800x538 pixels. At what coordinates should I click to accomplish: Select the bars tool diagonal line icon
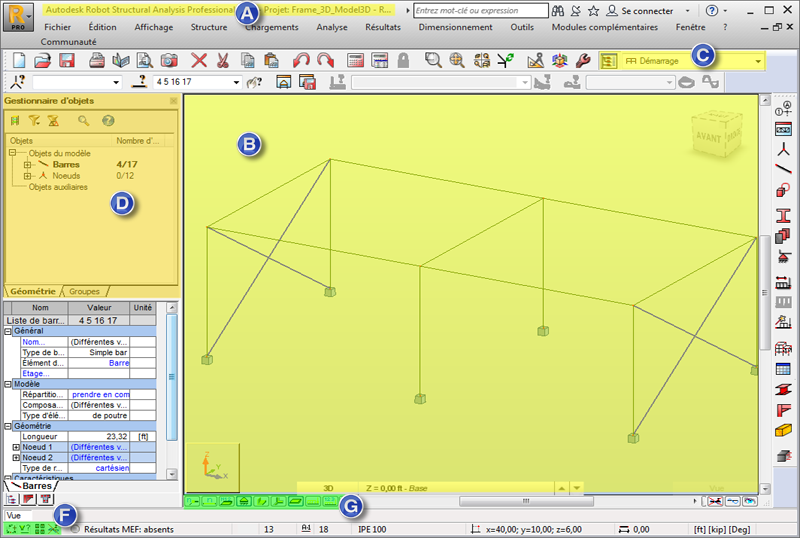coord(783,169)
